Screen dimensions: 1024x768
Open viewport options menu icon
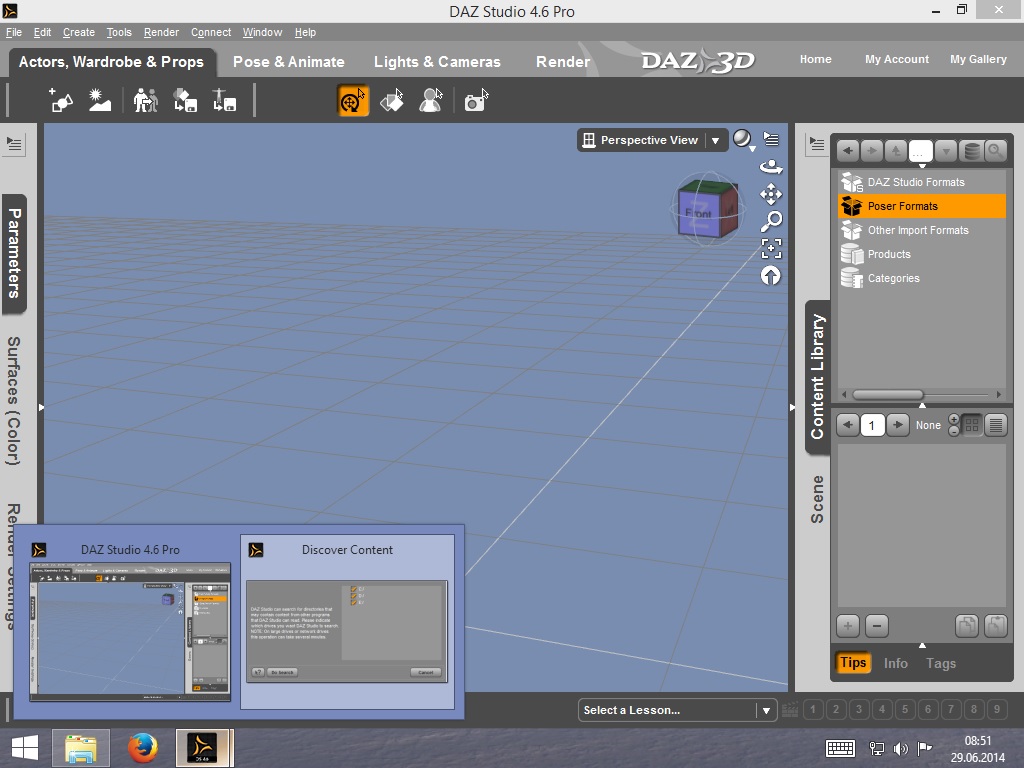[x=771, y=139]
